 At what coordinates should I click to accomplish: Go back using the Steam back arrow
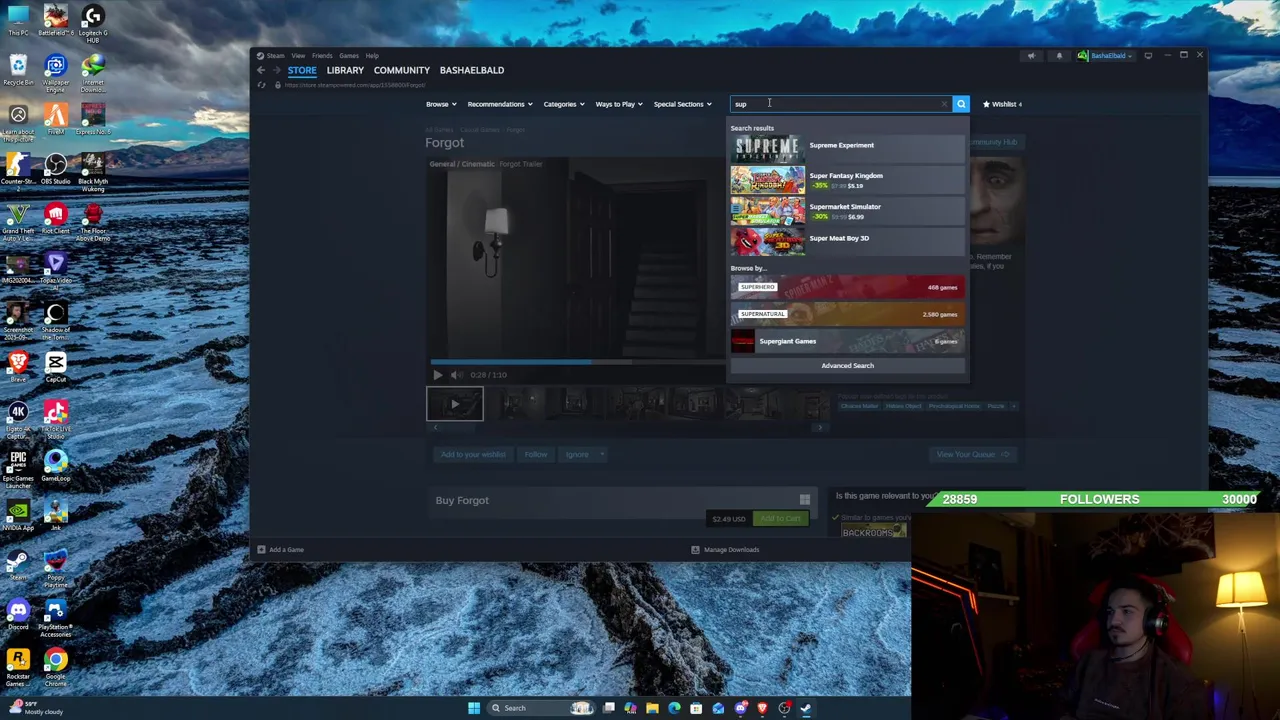click(x=260, y=70)
